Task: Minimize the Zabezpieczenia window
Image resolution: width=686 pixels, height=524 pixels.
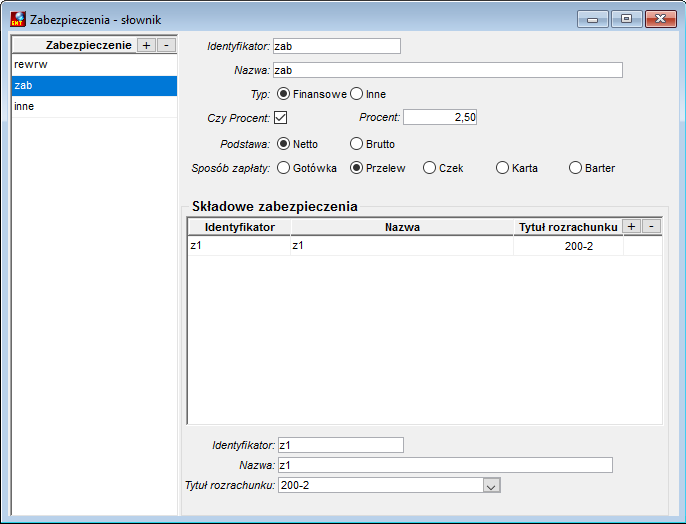Action: tap(593, 19)
